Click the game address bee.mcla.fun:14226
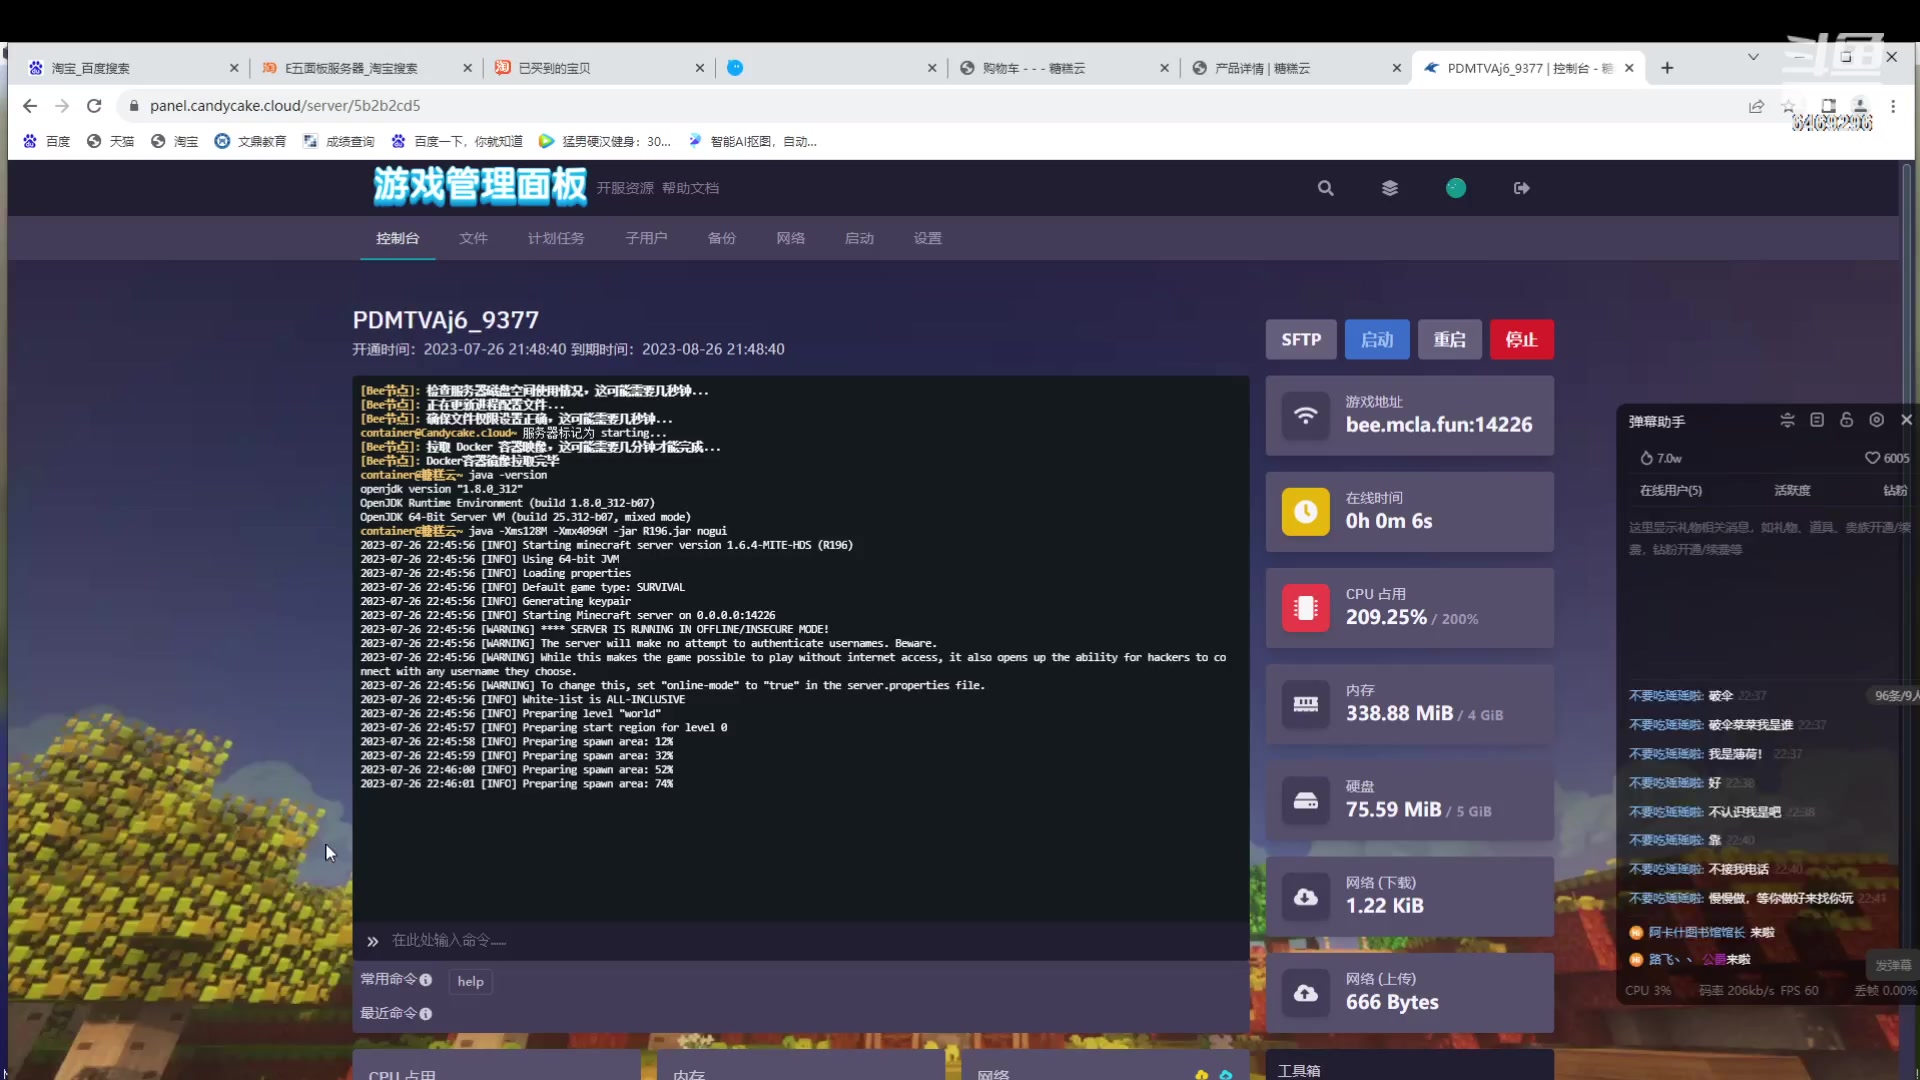The image size is (1920, 1080). [x=1438, y=425]
